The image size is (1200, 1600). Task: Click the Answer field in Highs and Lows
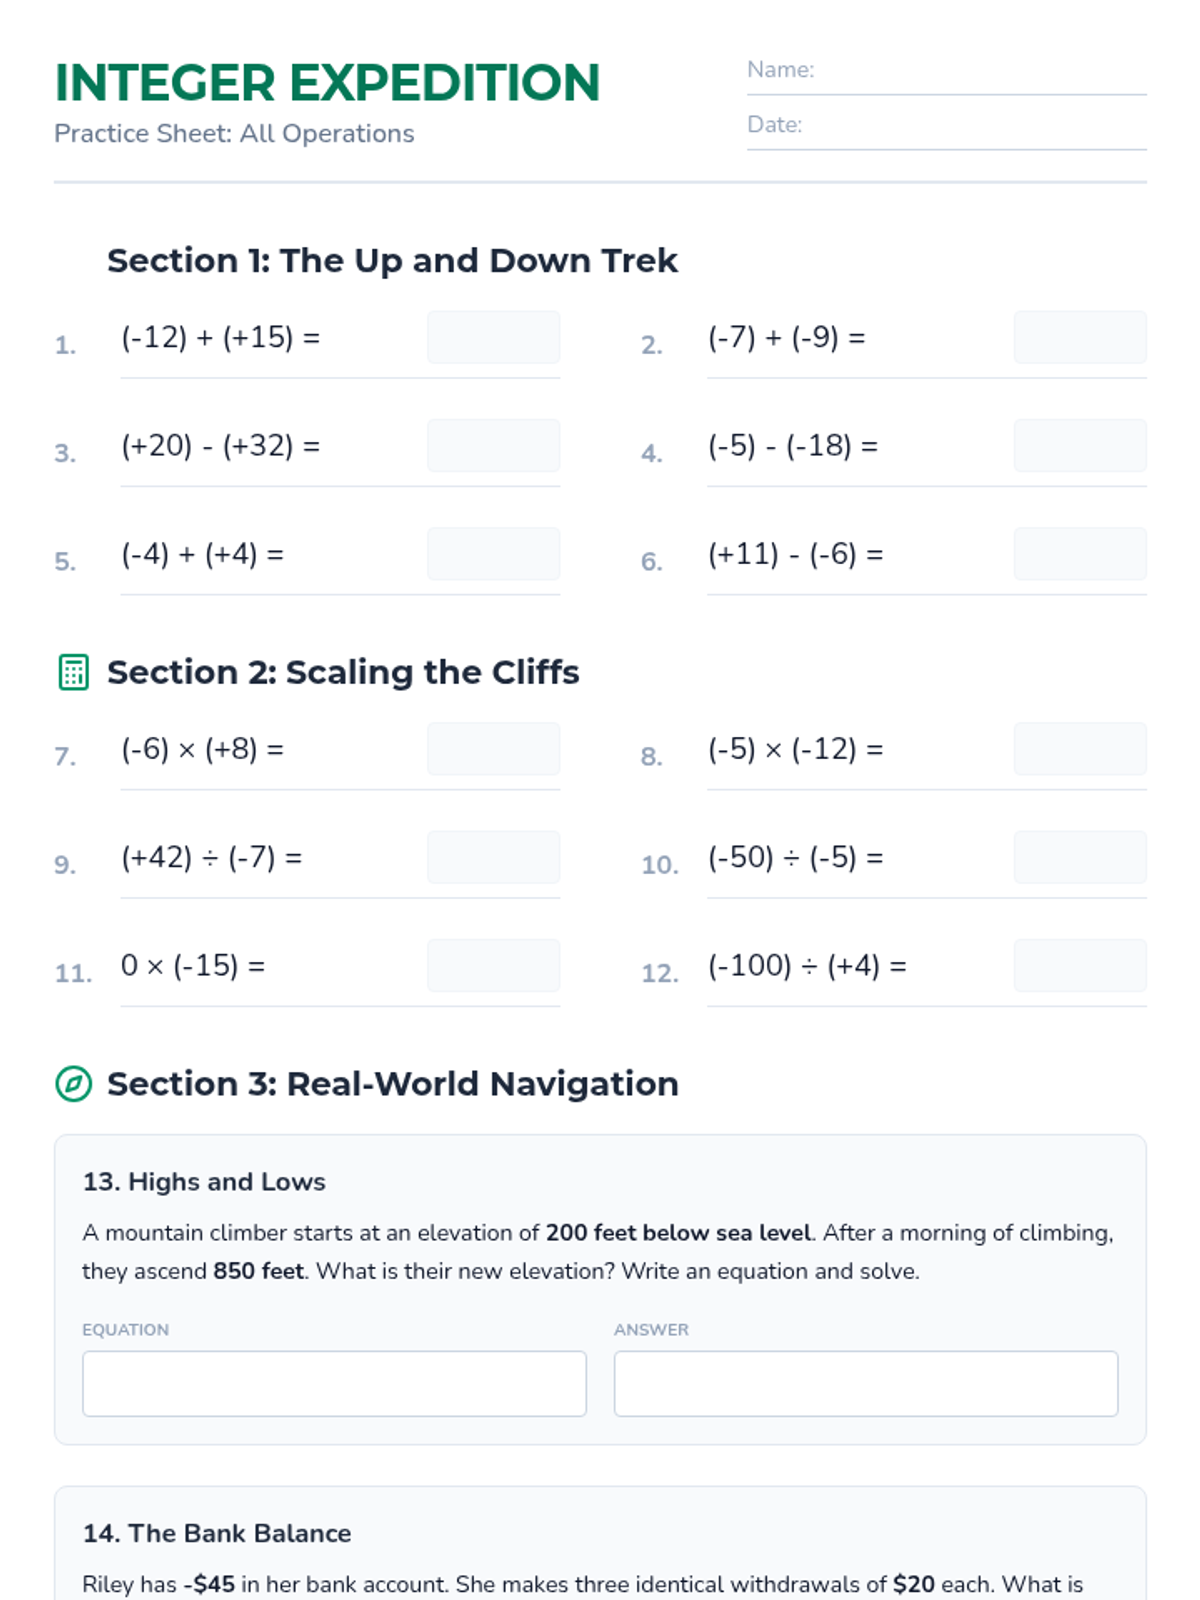click(x=866, y=1384)
